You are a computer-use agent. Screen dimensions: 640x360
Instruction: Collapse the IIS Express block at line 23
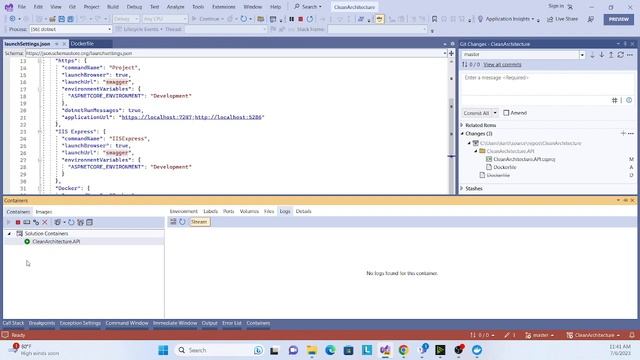pos(40,131)
